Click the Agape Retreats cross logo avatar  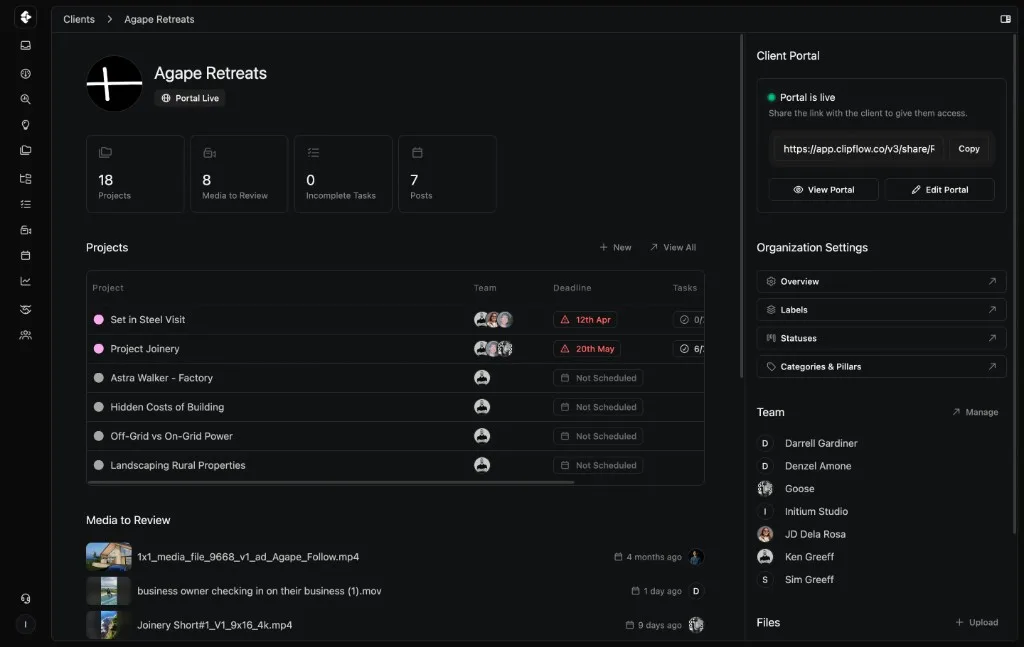point(114,84)
